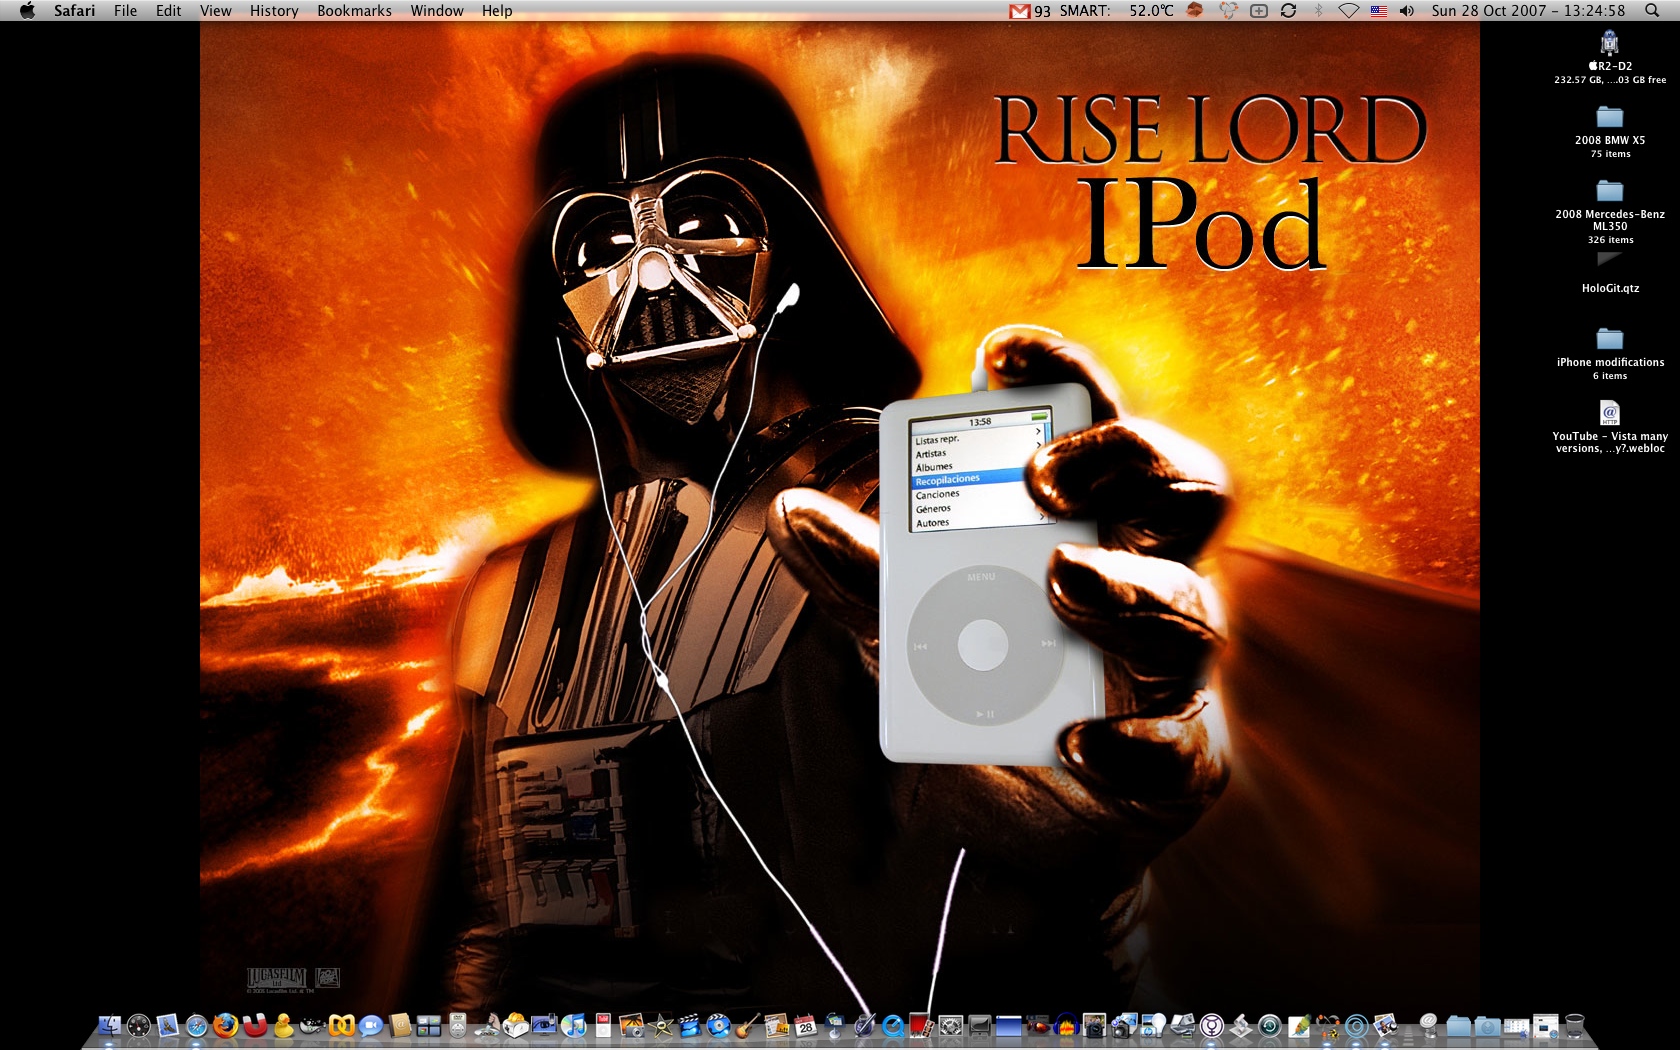This screenshot has height=1050, width=1680.
Task: Open the Bookmarks menu
Action: 354,11
